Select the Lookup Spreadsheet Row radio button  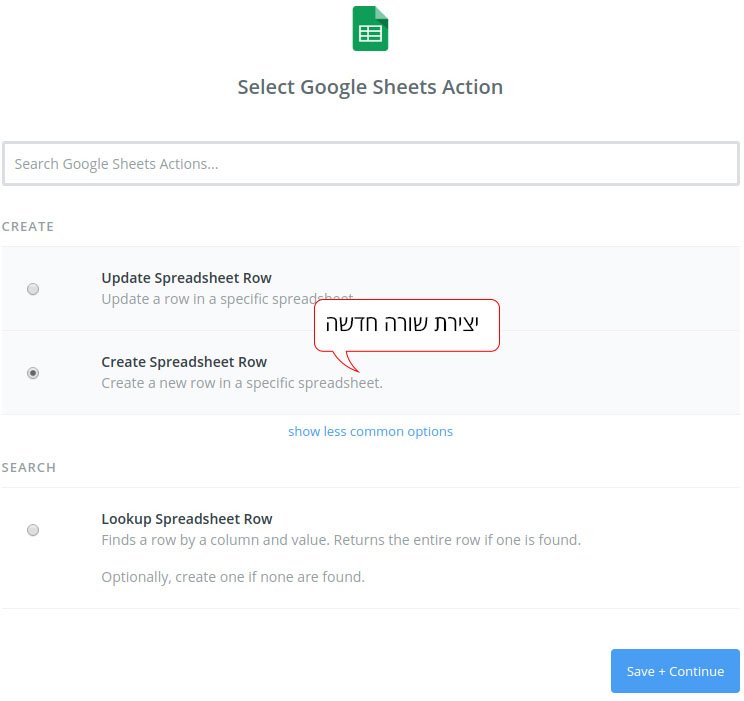click(33, 530)
